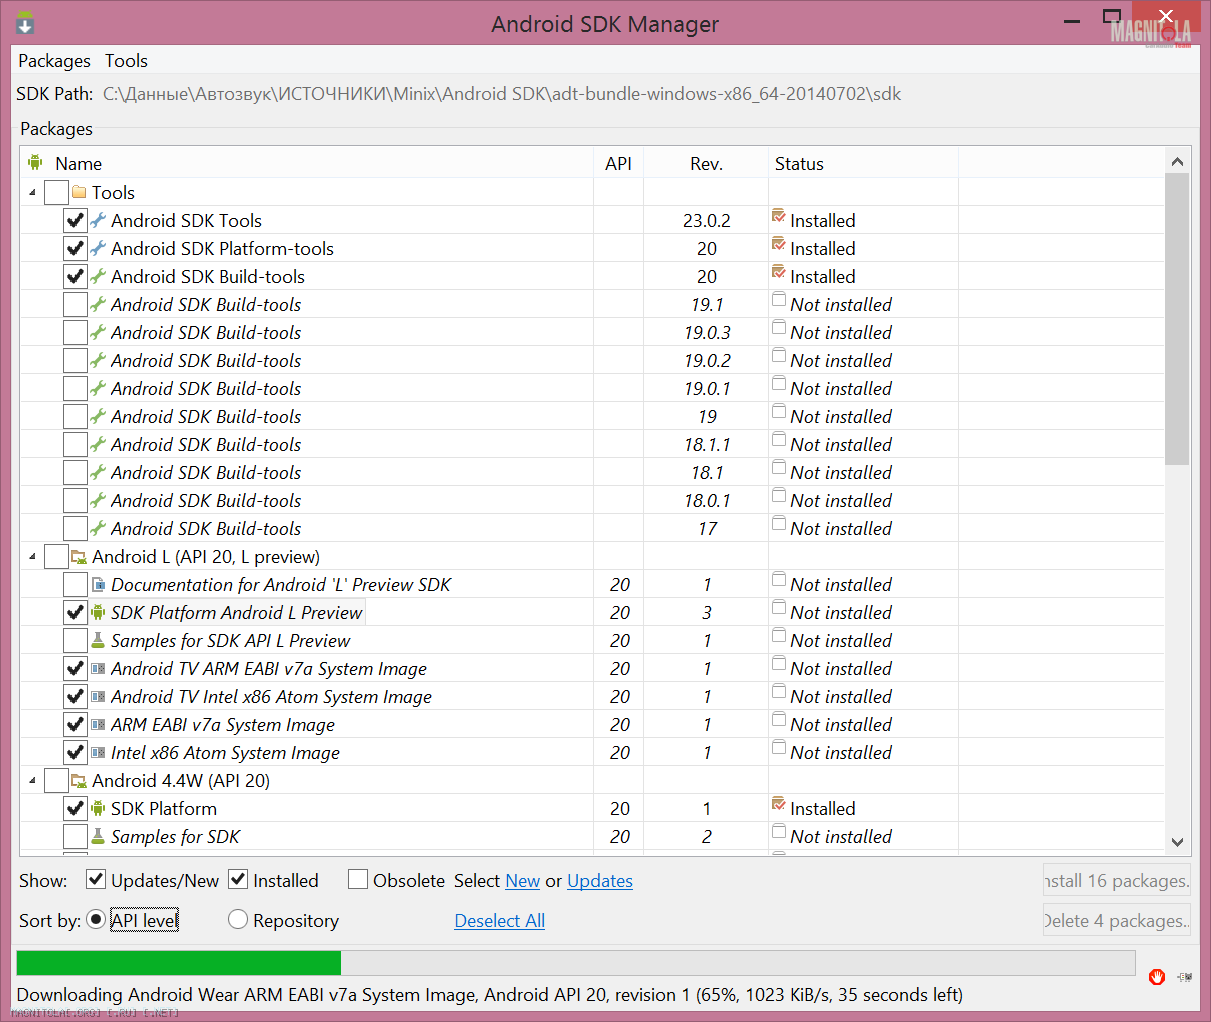1211x1022 pixels.
Task: Open the log window icon beside stop
Action: (x=1185, y=977)
